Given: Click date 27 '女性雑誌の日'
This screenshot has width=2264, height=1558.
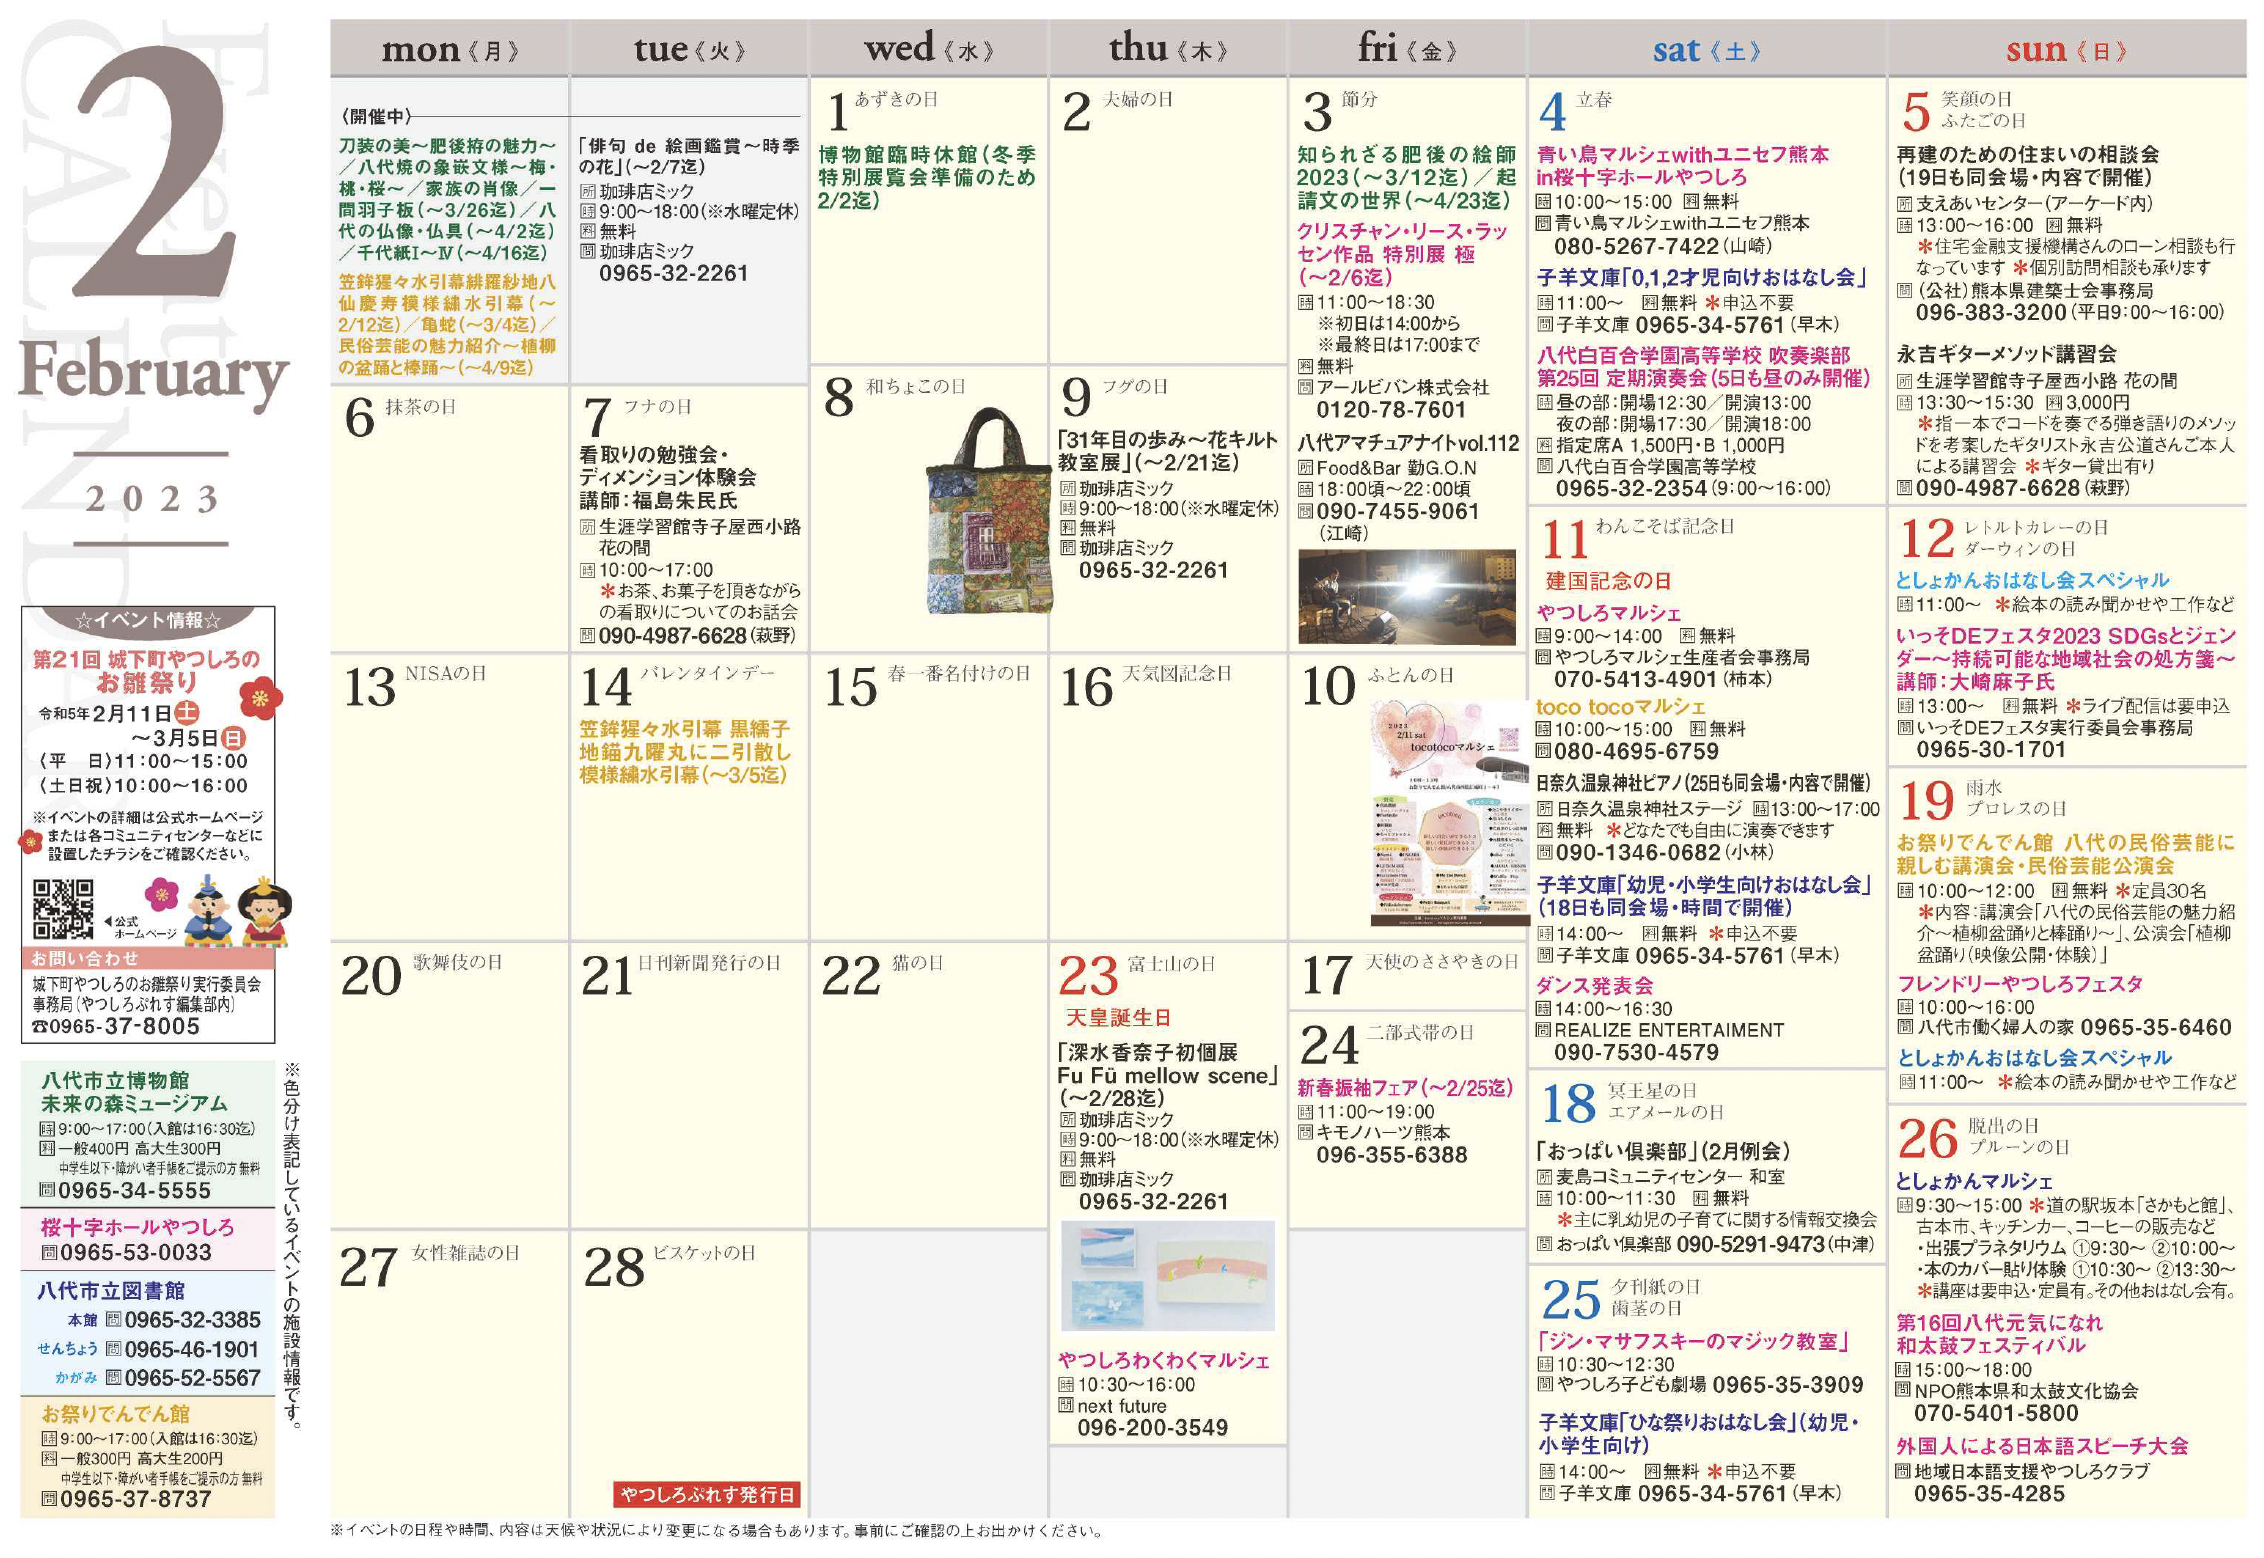Looking at the screenshot, I should pyautogui.click(x=430, y=1265).
